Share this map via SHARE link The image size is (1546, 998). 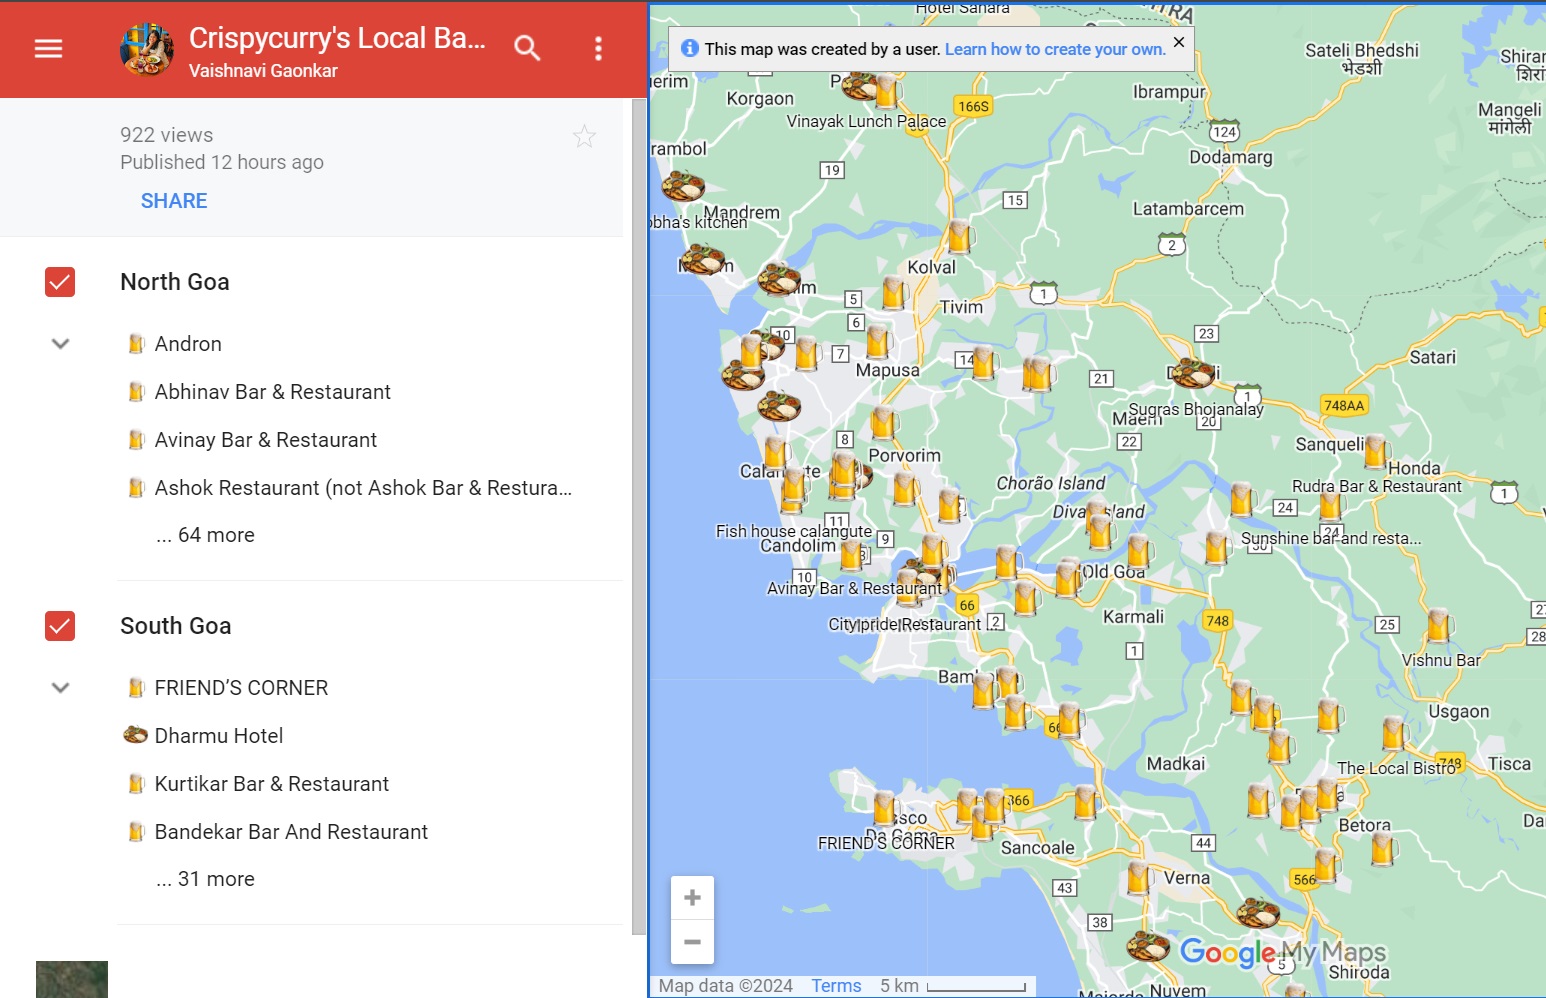tap(174, 201)
